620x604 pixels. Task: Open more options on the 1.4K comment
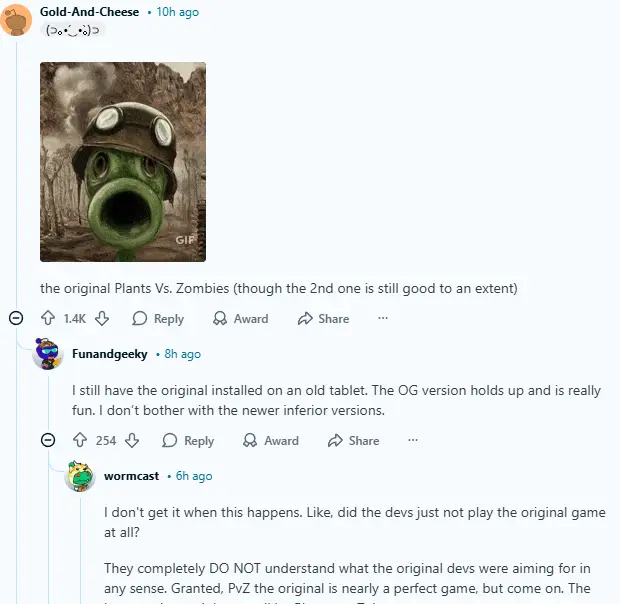click(383, 318)
